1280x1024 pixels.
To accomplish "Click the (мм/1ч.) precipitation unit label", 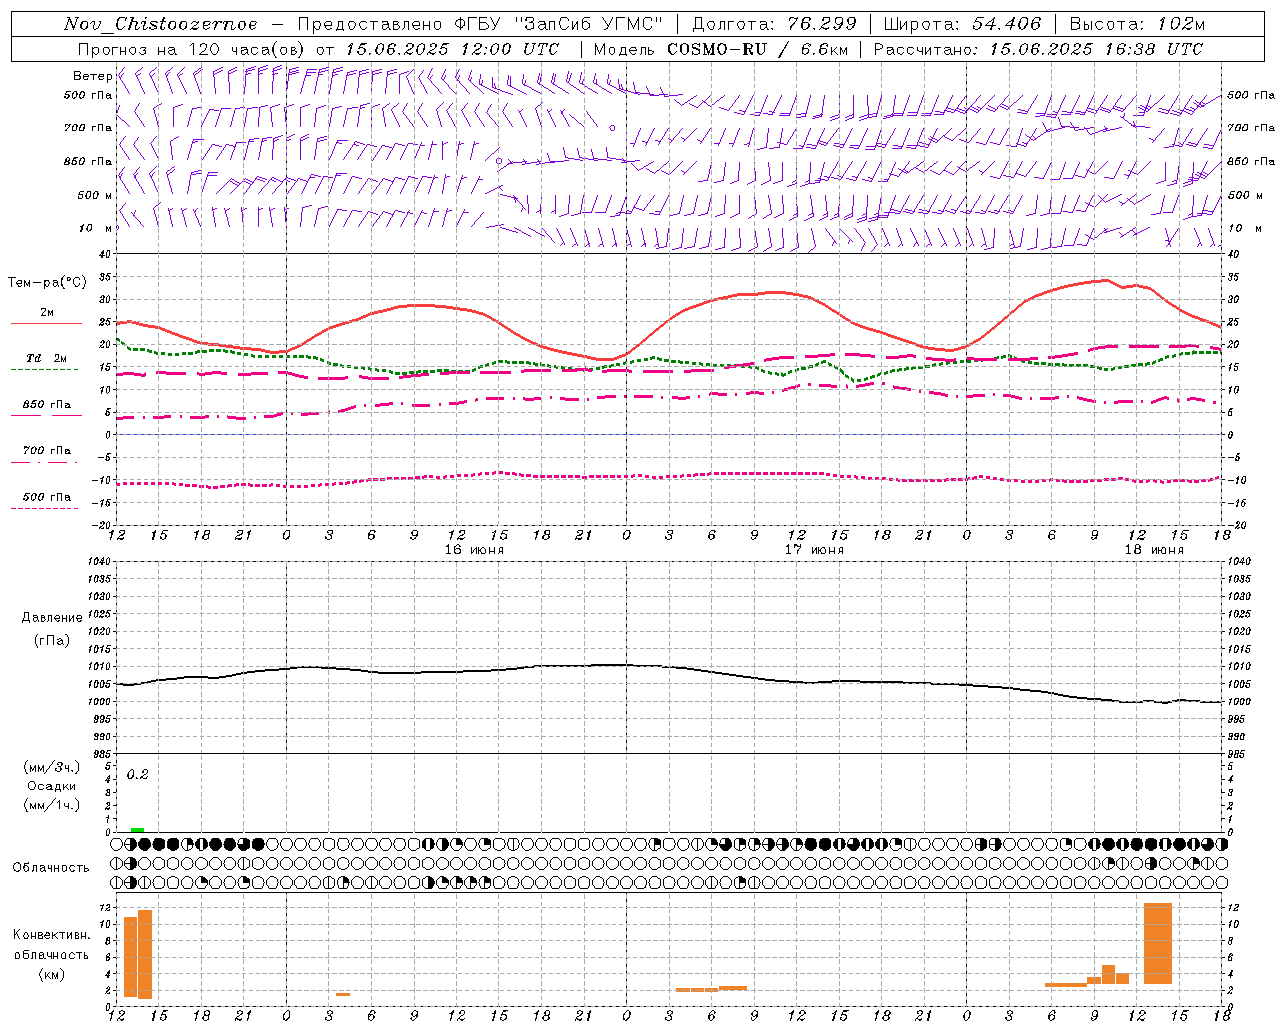I will (52, 805).
